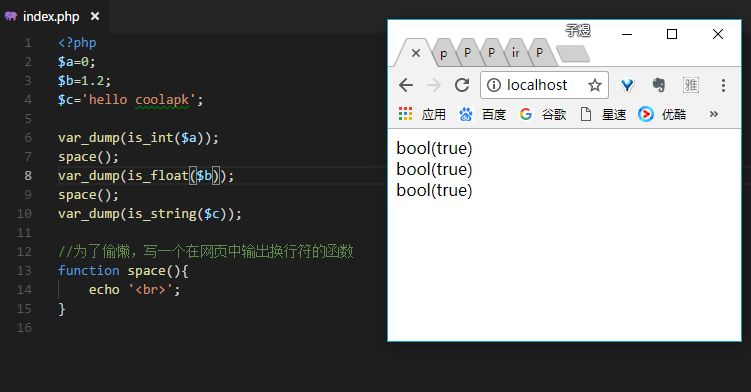Reload the localhost page

tap(462, 85)
